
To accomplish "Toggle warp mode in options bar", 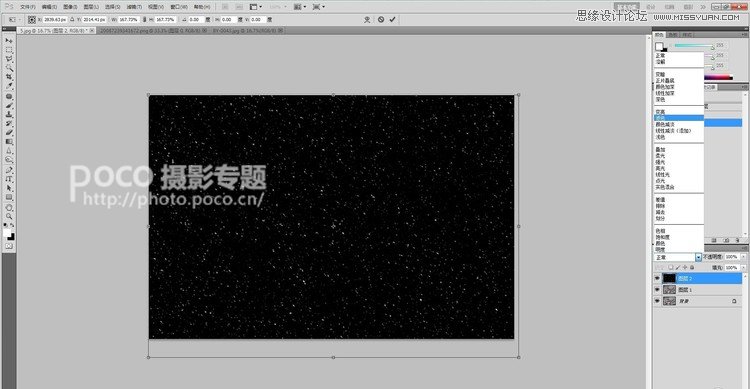I will [x=367, y=20].
